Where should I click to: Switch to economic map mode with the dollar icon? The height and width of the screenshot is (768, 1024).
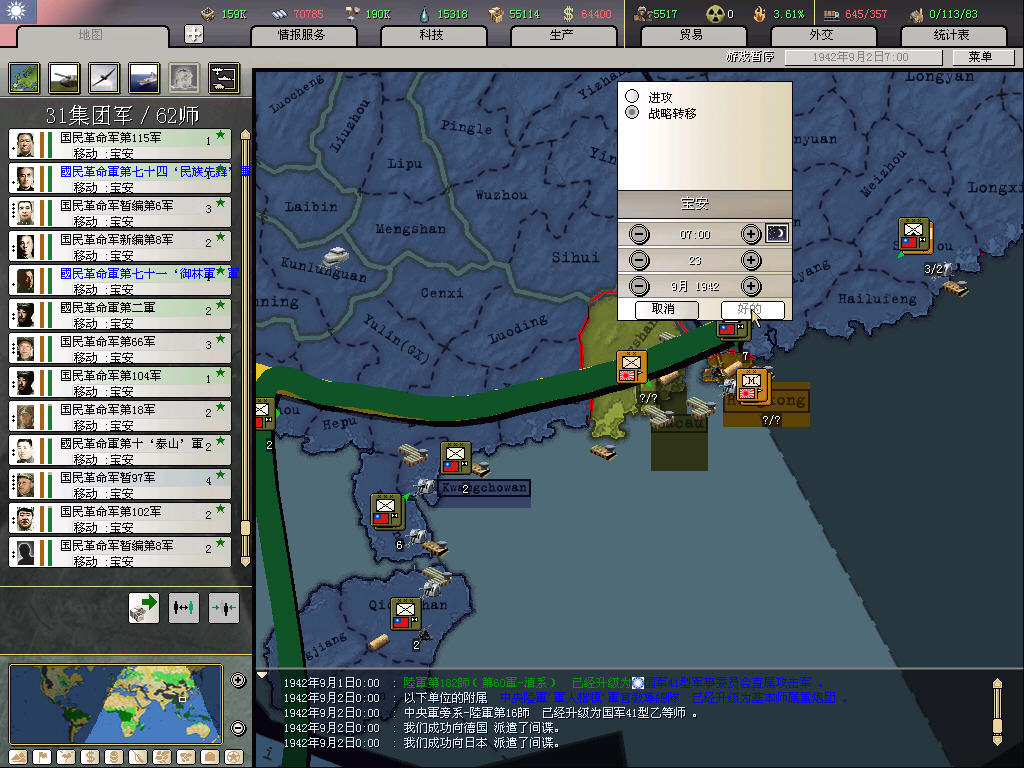click(x=90, y=757)
